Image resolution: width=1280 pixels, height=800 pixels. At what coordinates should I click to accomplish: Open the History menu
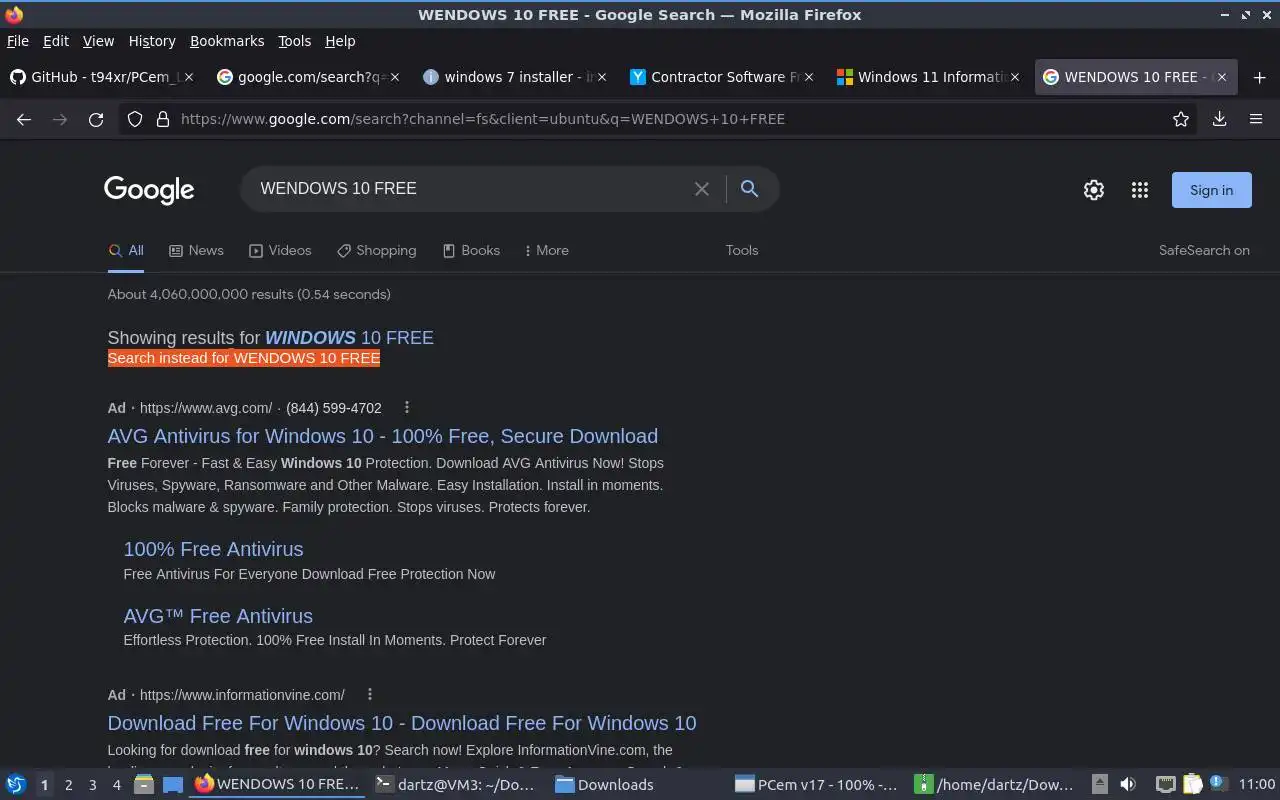[x=152, y=41]
